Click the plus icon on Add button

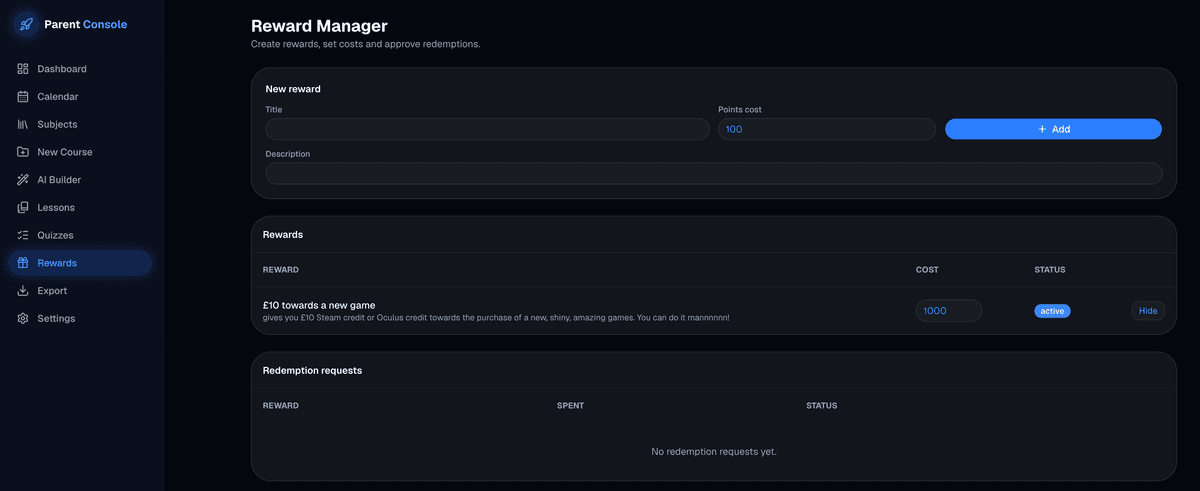coord(1042,129)
